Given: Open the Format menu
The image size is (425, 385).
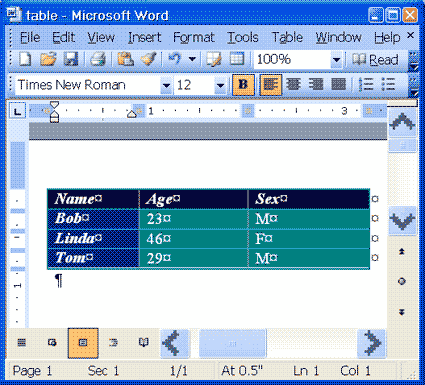Looking at the screenshot, I should coord(194,37).
